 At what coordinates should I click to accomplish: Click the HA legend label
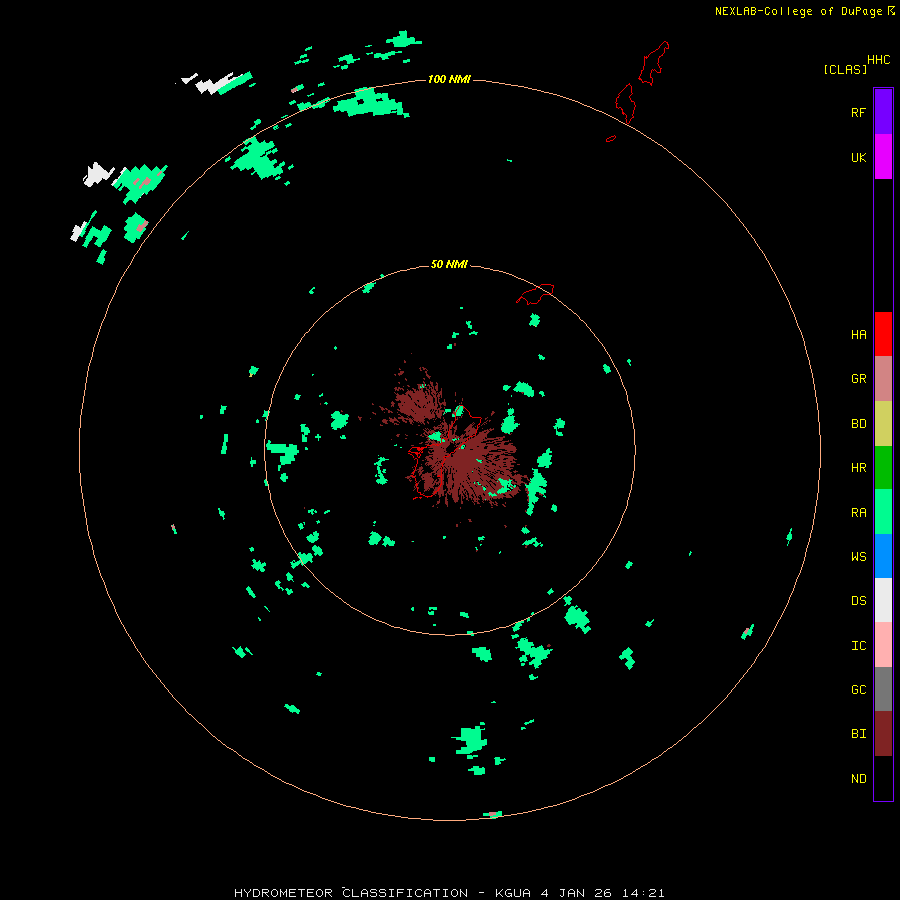[859, 335]
